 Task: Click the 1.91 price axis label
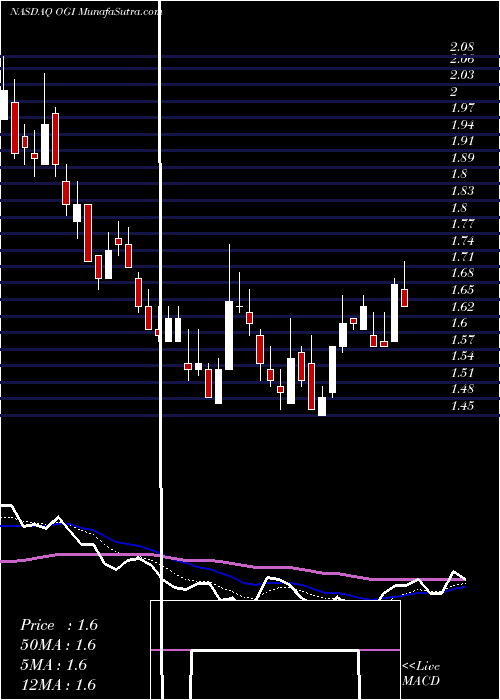[x=462, y=141]
